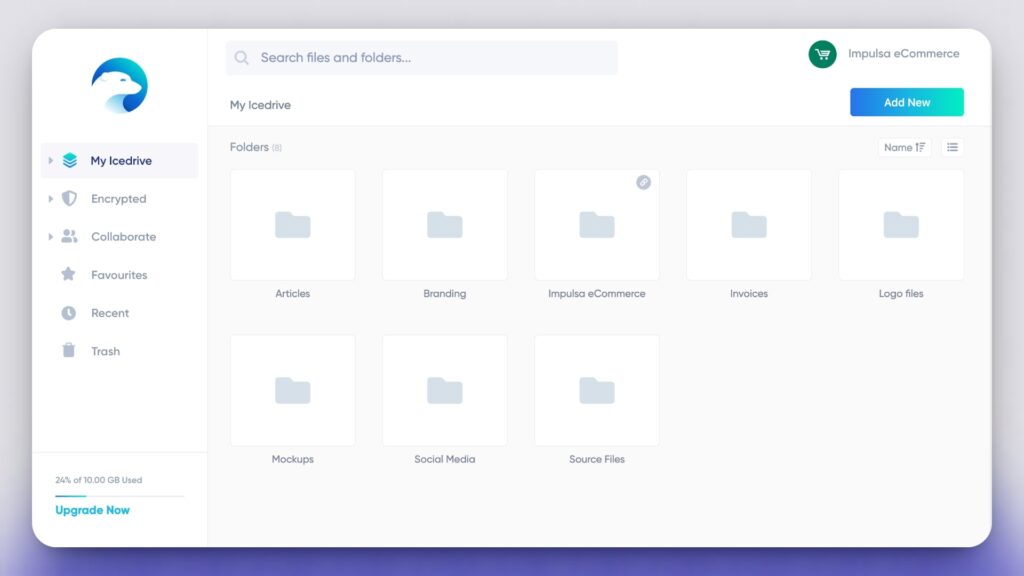This screenshot has width=1024, height=576.
Task: Click the green shopping cart icon
Action: (x=820, y=54)
